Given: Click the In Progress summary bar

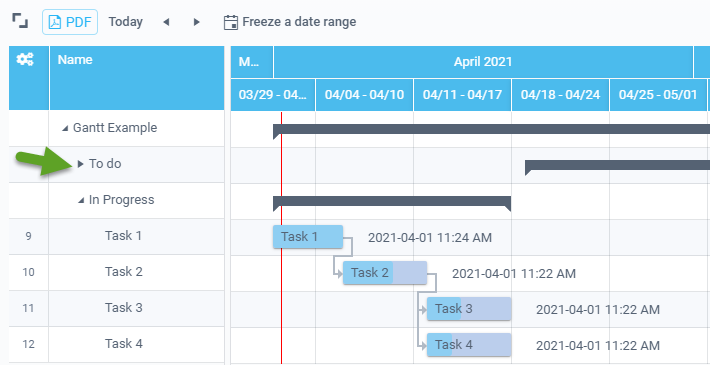Looking at the screenshot, I should tap(392, 202).
